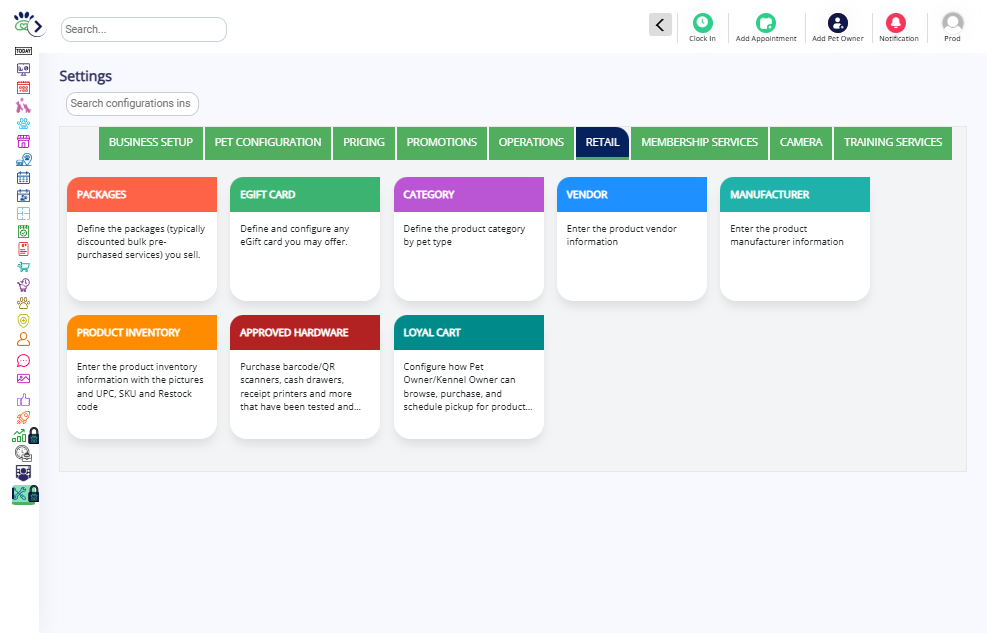Open the Notification bell
This screenshot has width=987, height=633.
point(896,23)
